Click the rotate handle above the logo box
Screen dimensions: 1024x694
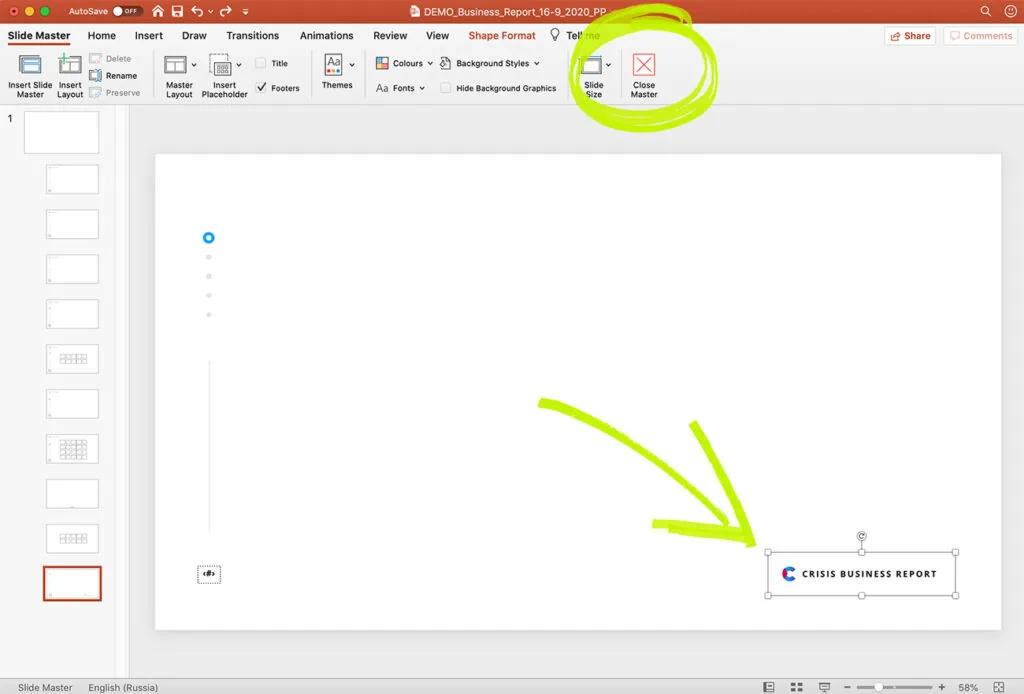pyautogui.click(x=861, y=536)
